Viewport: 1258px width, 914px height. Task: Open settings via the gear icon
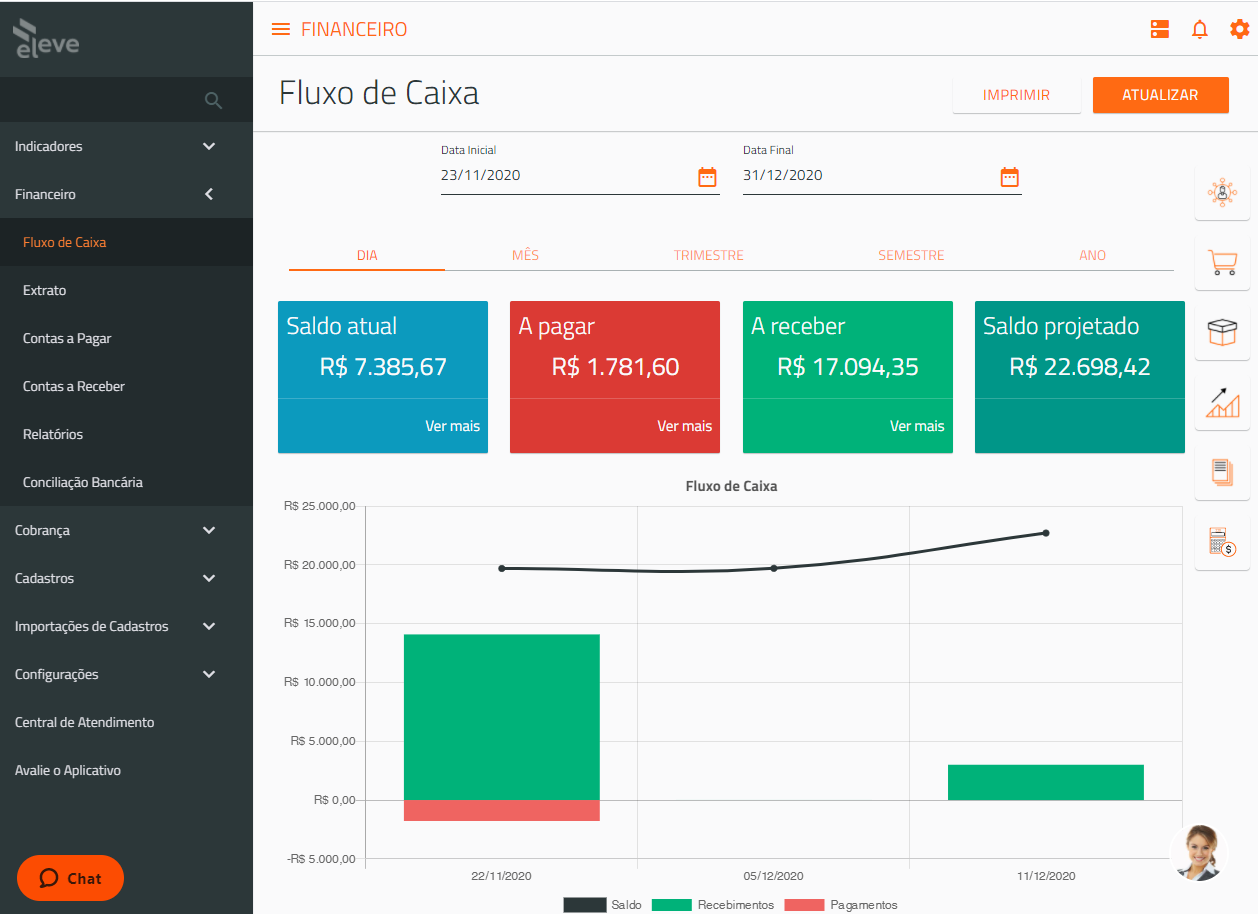tap(1240, 29)
